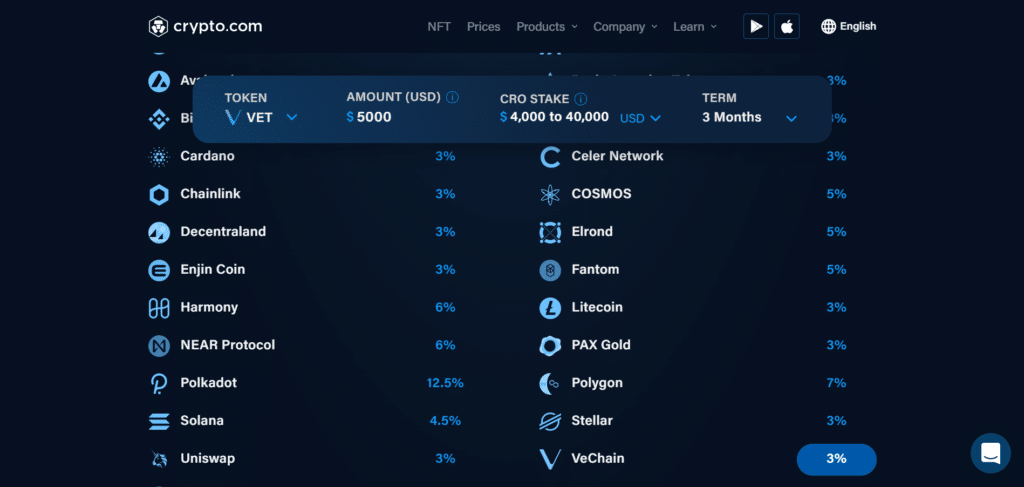Click the Stellar name
The height and width of the screenshot is (487, 1024).
pos(592,421)
